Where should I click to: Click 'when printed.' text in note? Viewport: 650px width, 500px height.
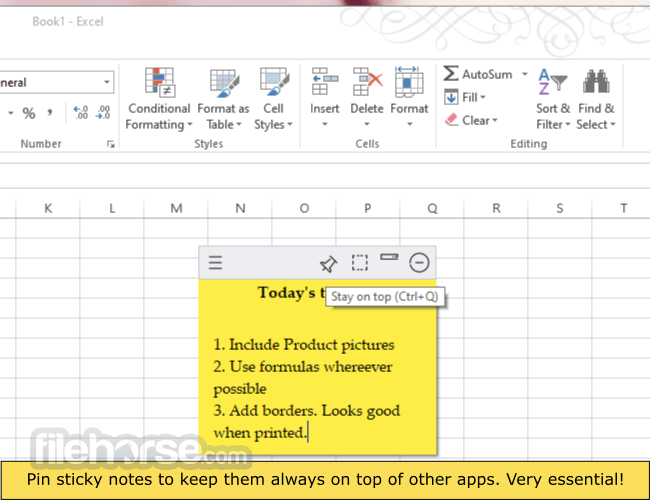[260, 433]
